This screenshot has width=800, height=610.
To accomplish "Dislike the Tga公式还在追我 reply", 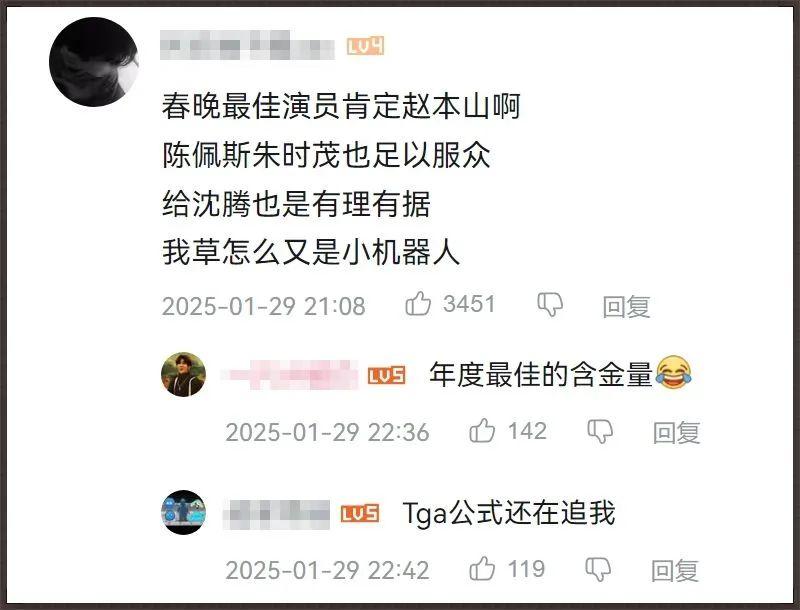I will [598, 569].
